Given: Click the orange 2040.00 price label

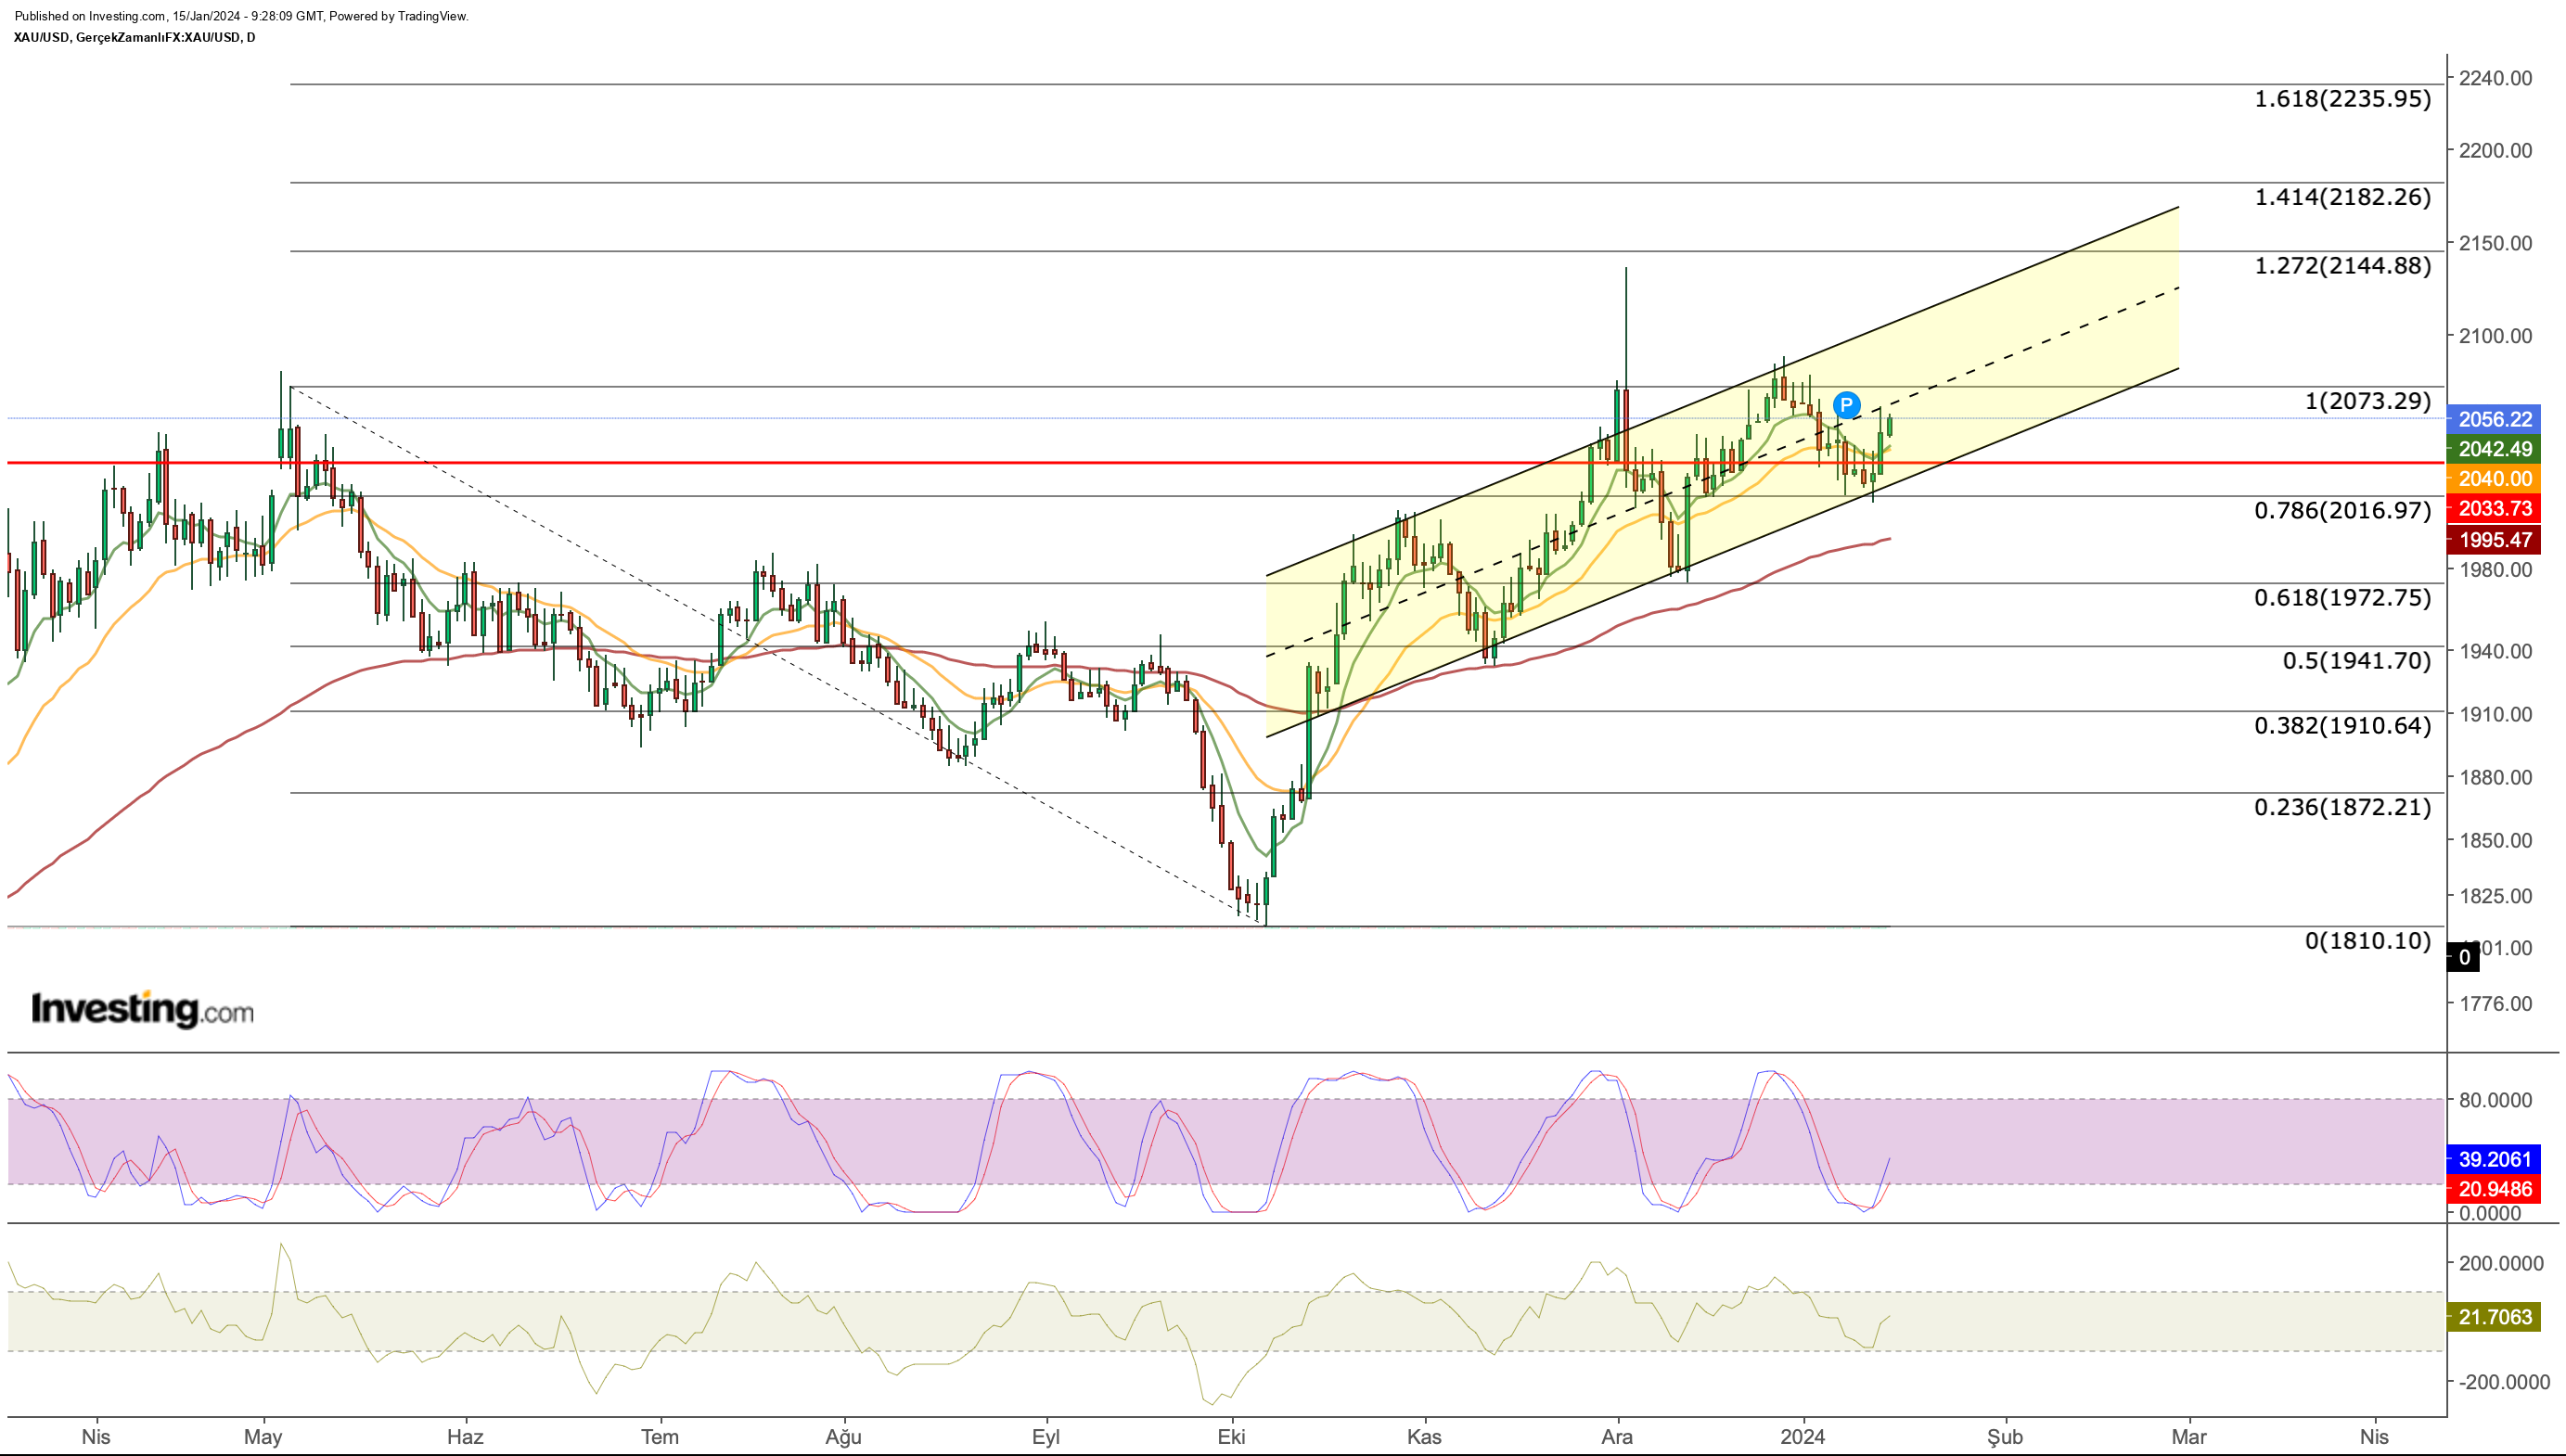Looking at the screenshot, I should pos(2494,478).
